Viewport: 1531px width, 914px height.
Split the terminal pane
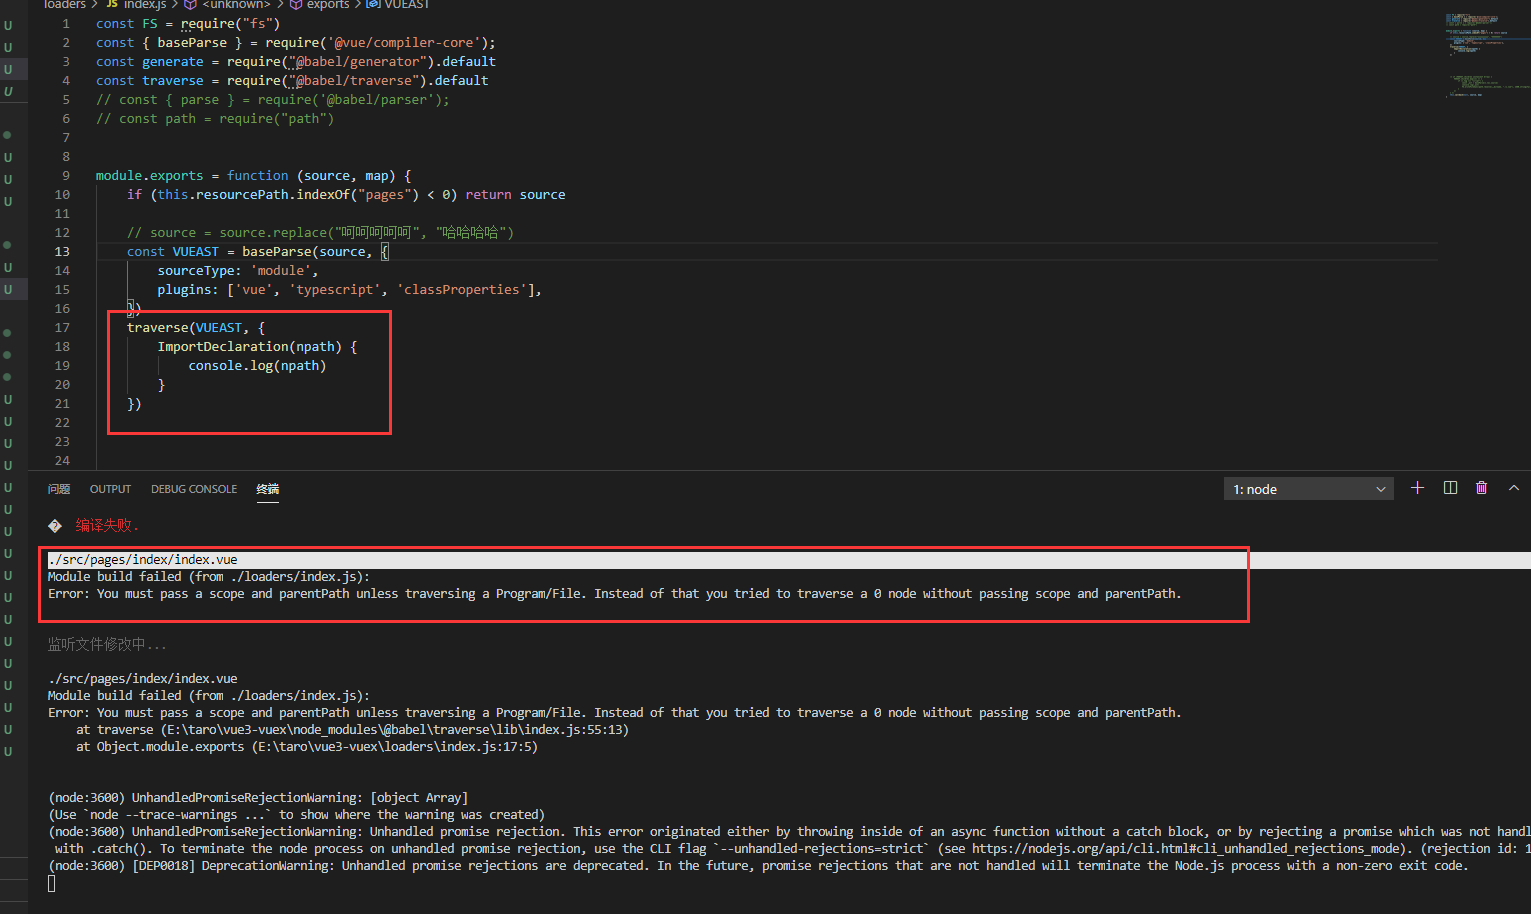pos(1450,488)
